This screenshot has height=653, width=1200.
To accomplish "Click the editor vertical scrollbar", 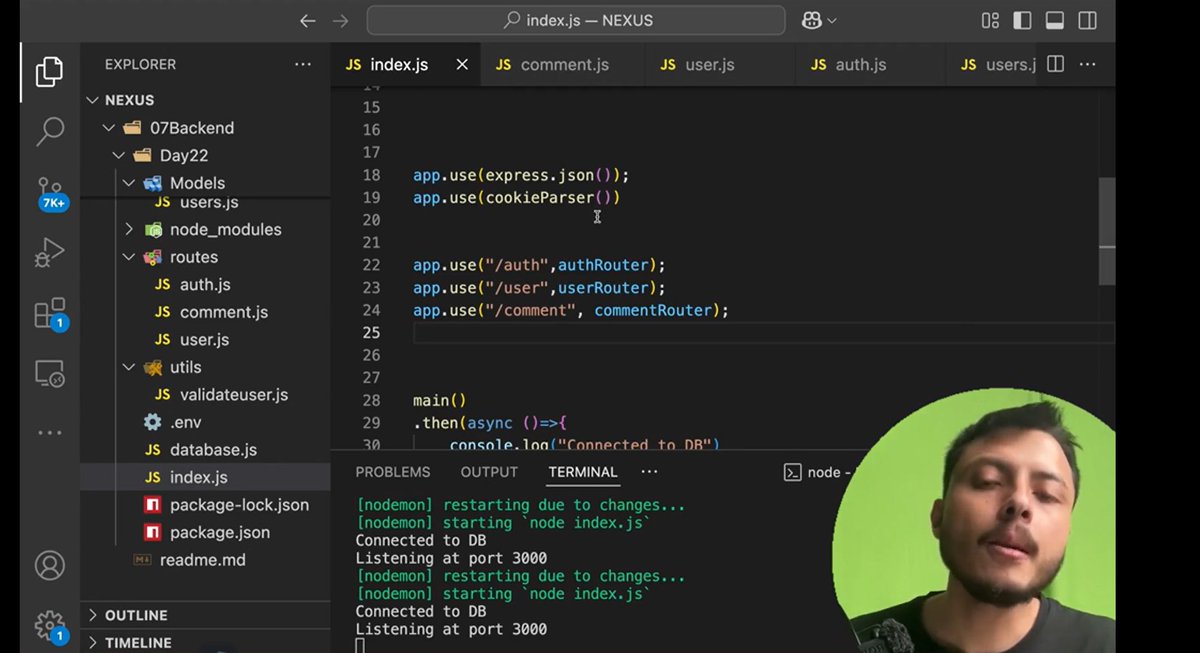I will click(1107, 231).
